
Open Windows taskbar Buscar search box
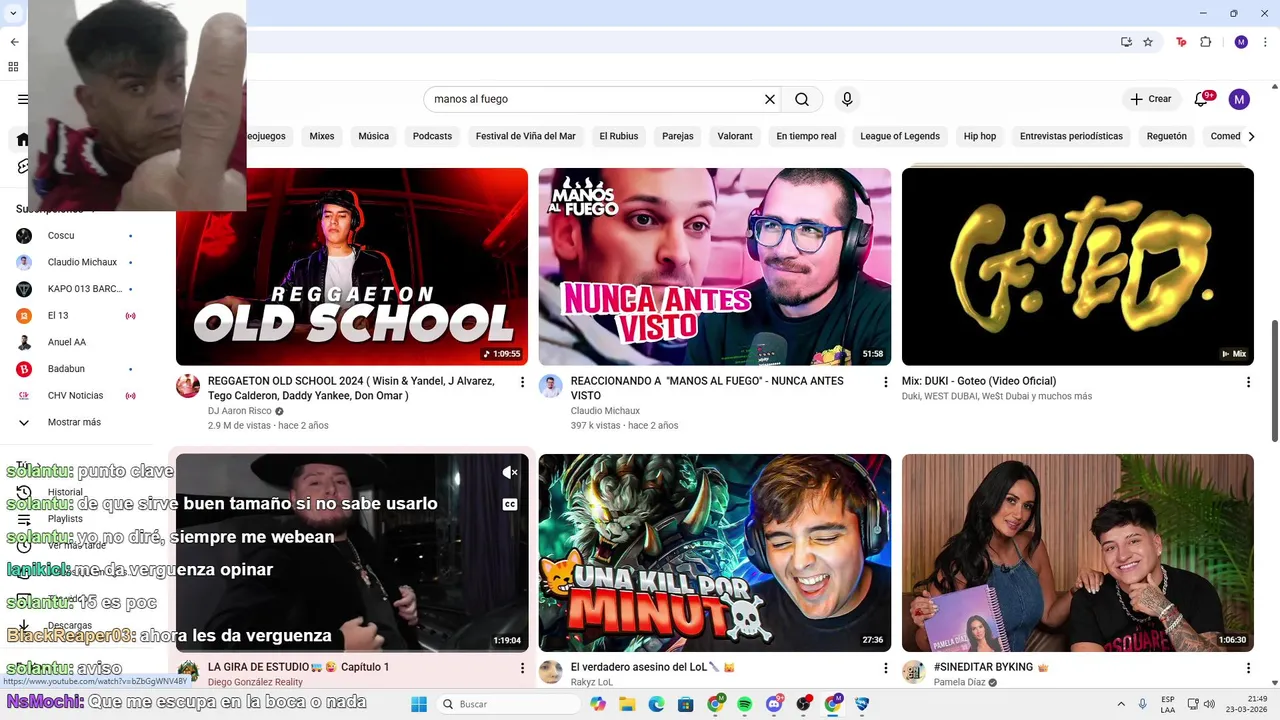point(508,704)
